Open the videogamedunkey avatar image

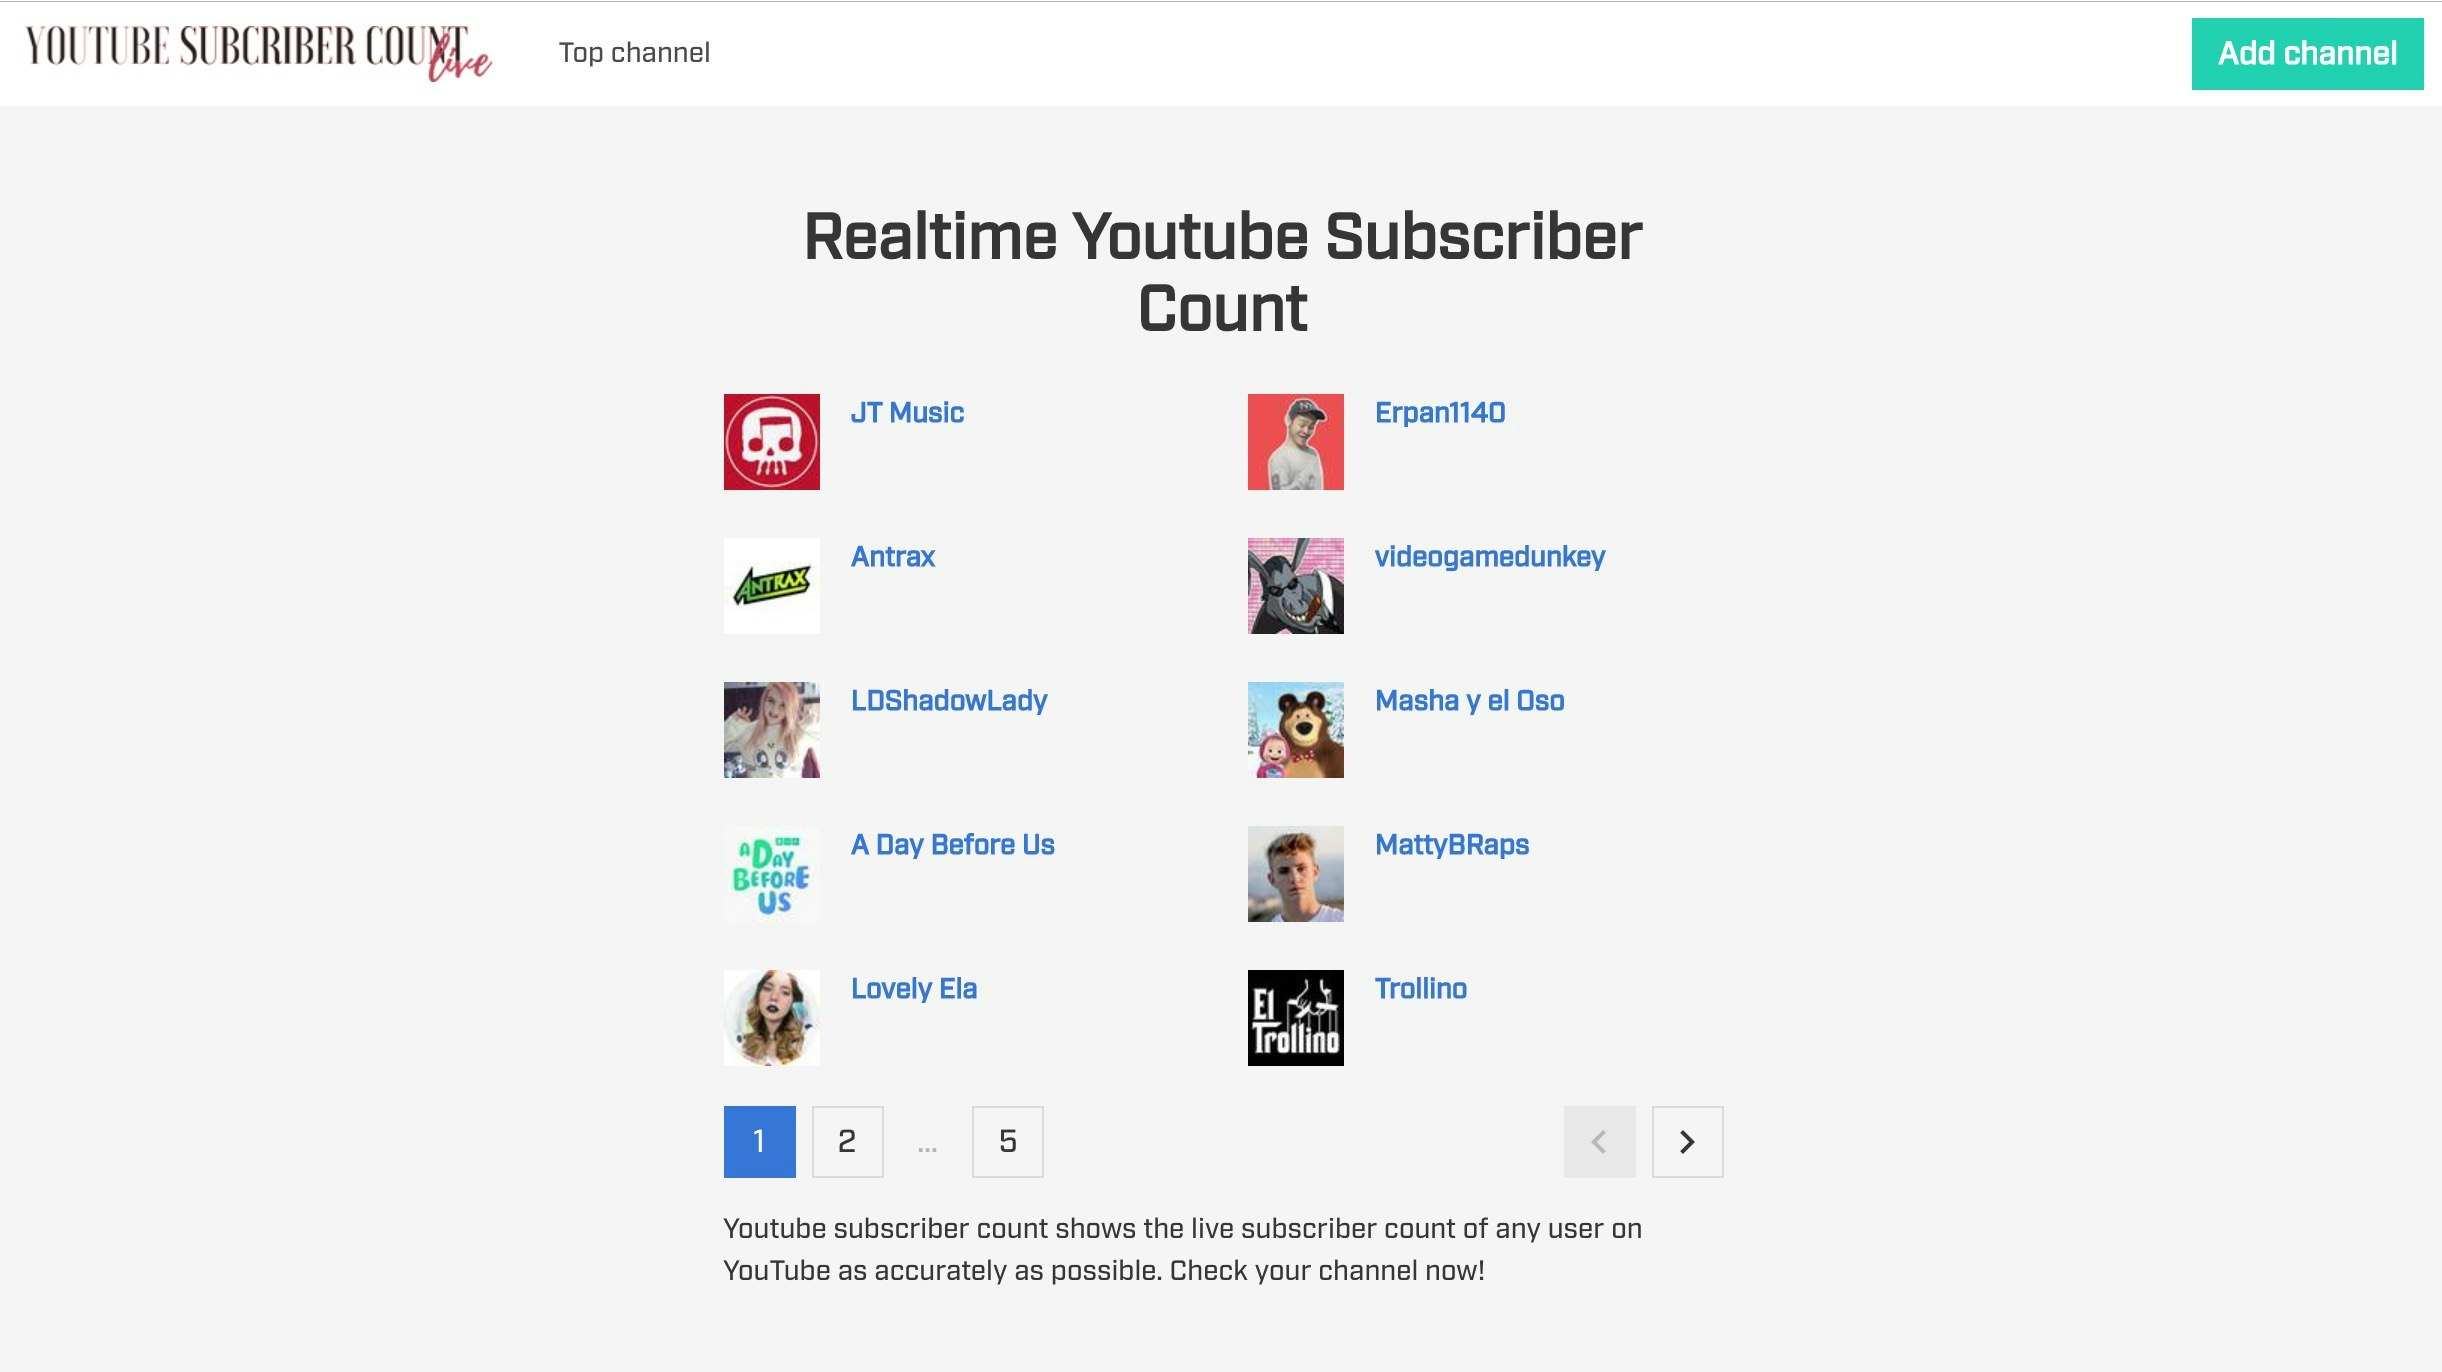1295,585
